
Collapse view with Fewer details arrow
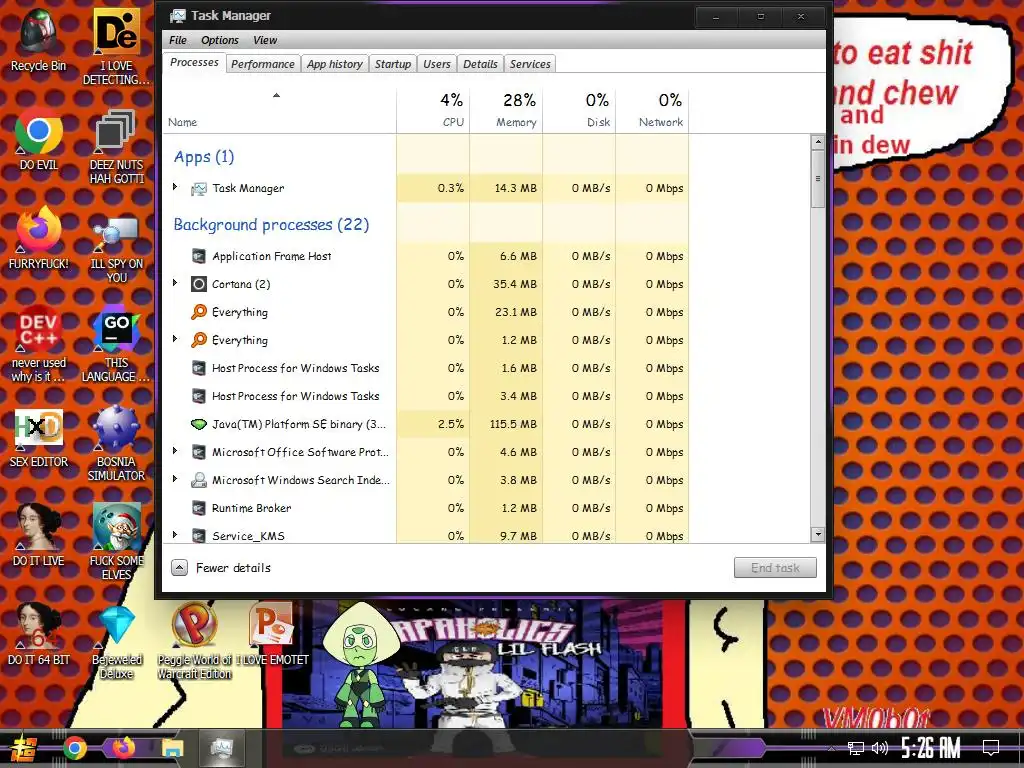click(x=180, y=568)
